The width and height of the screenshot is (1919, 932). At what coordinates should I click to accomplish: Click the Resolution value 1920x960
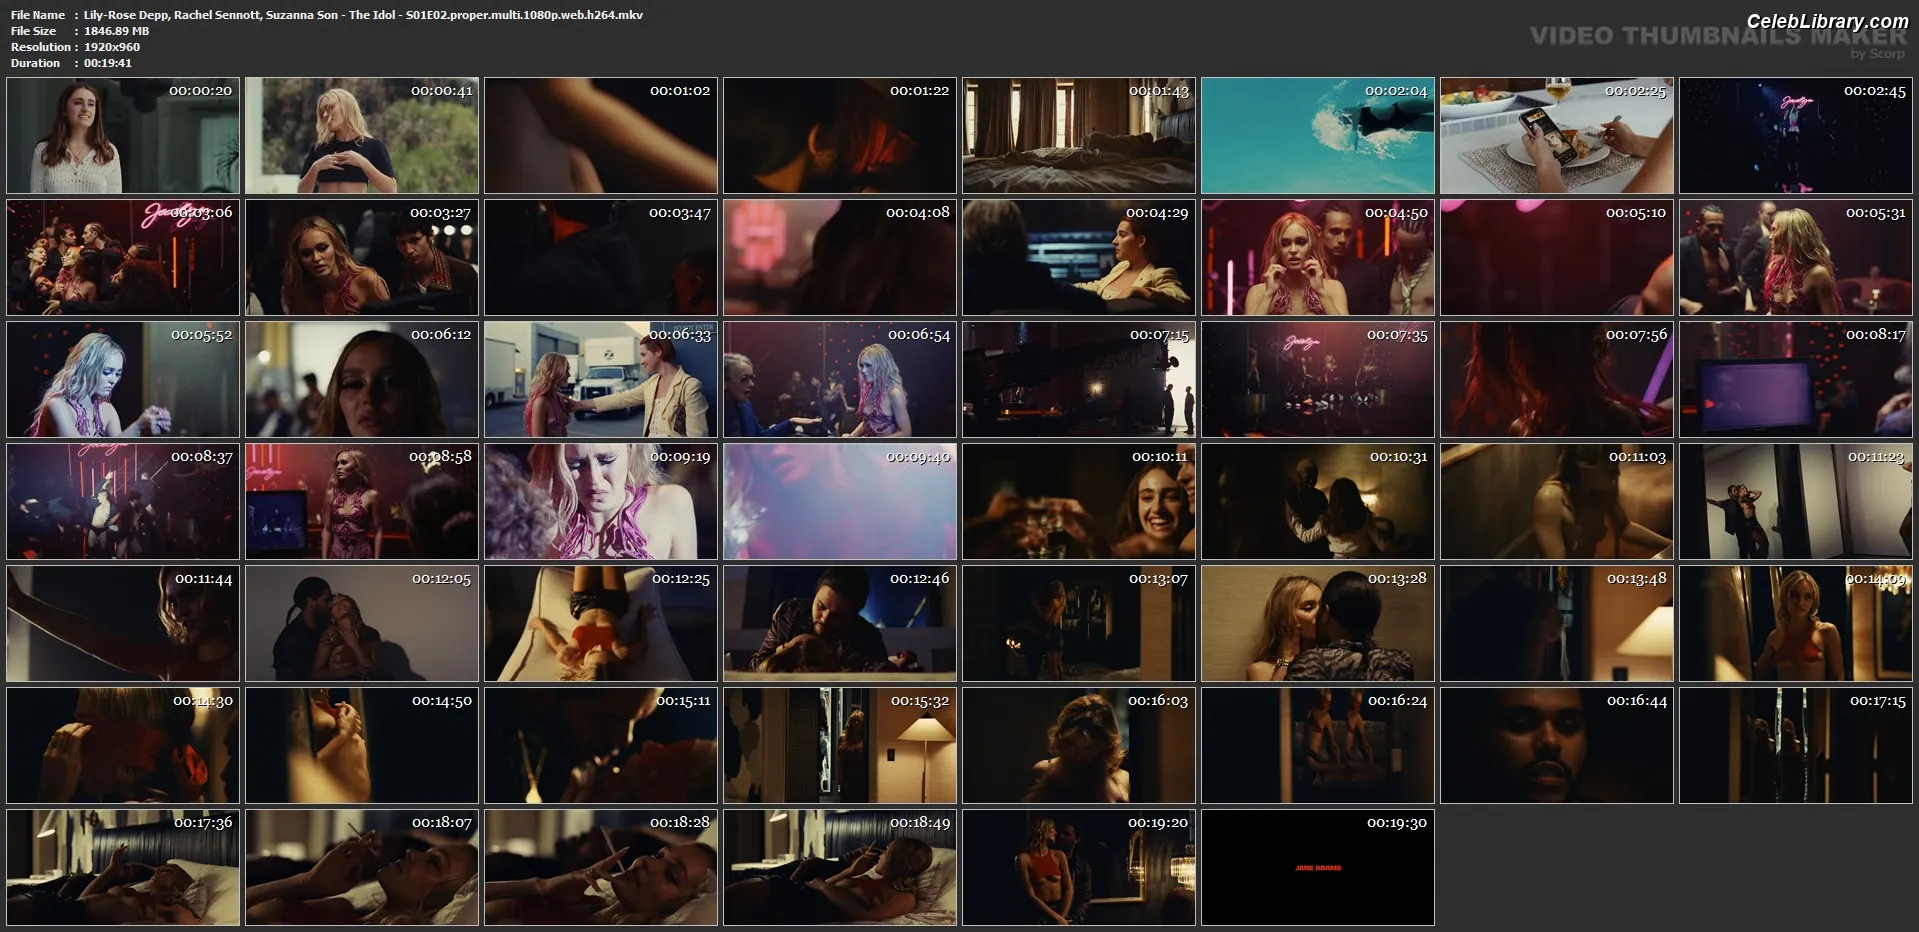coord(112,47)
